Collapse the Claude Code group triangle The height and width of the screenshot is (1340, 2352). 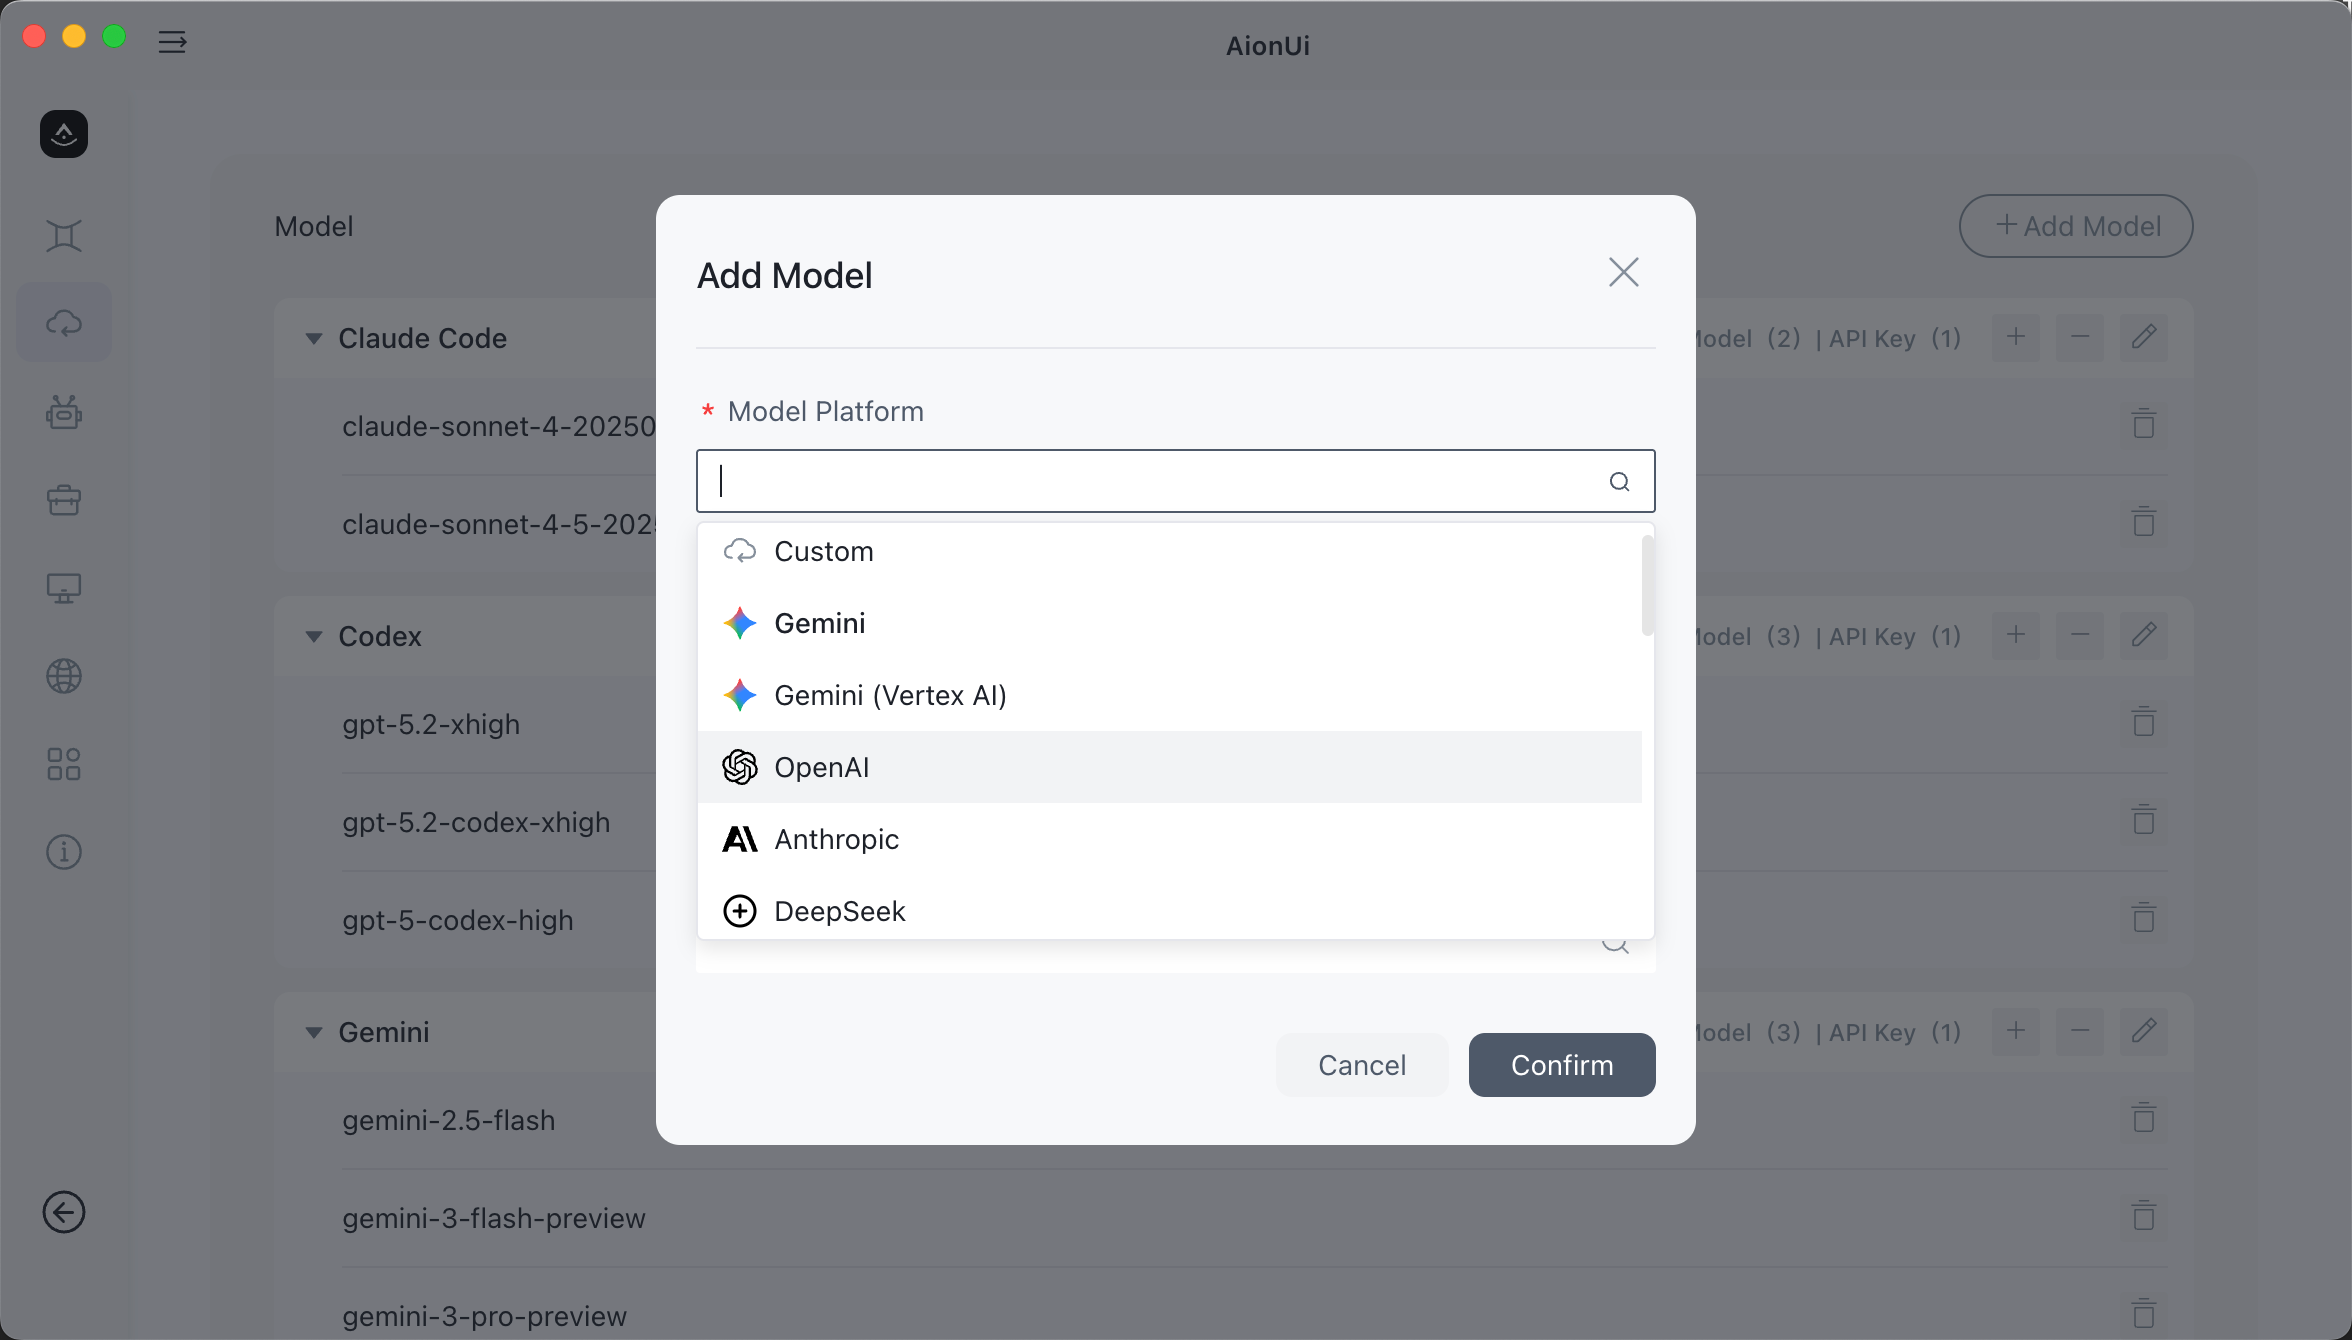pyautogui.click(x=314, y=339)
